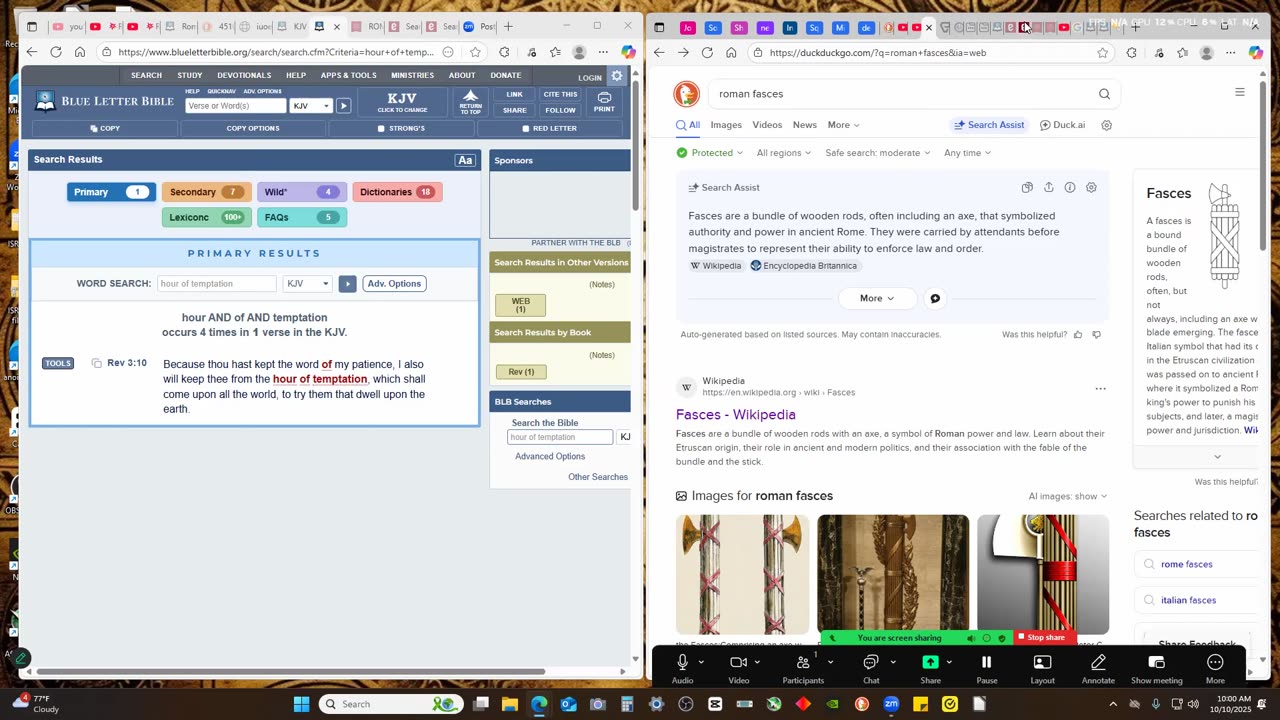Give thumbs up to Search Assist answer
The image size is (1280, 720).
click(x=1078, y=335)
